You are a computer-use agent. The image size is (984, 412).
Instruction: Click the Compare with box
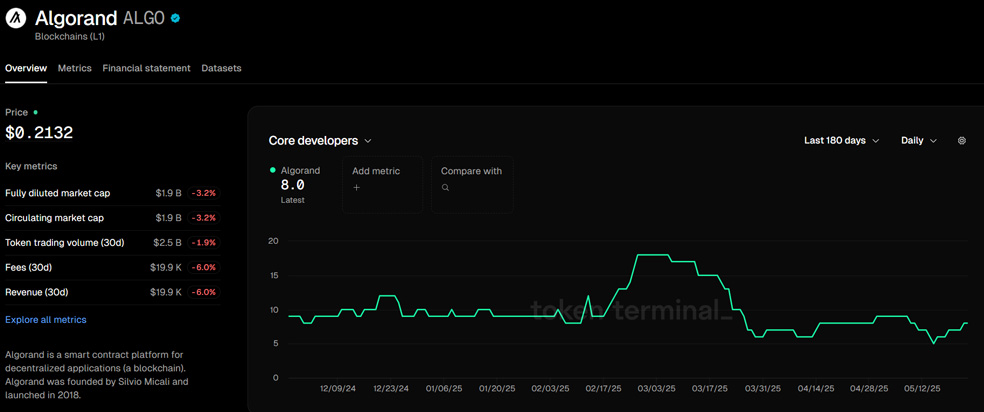472,183
